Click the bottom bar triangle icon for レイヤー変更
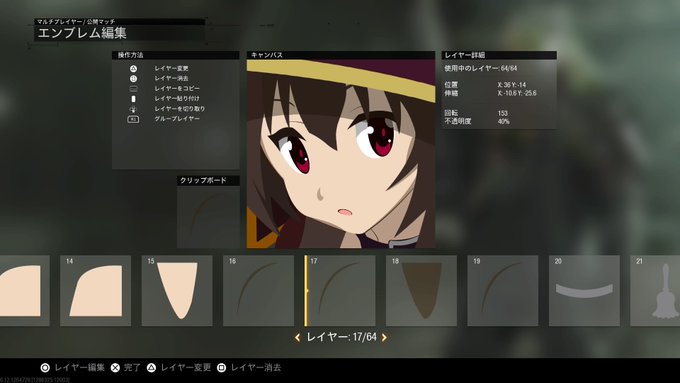Screen dimensions: 680x383 (151, 368)
